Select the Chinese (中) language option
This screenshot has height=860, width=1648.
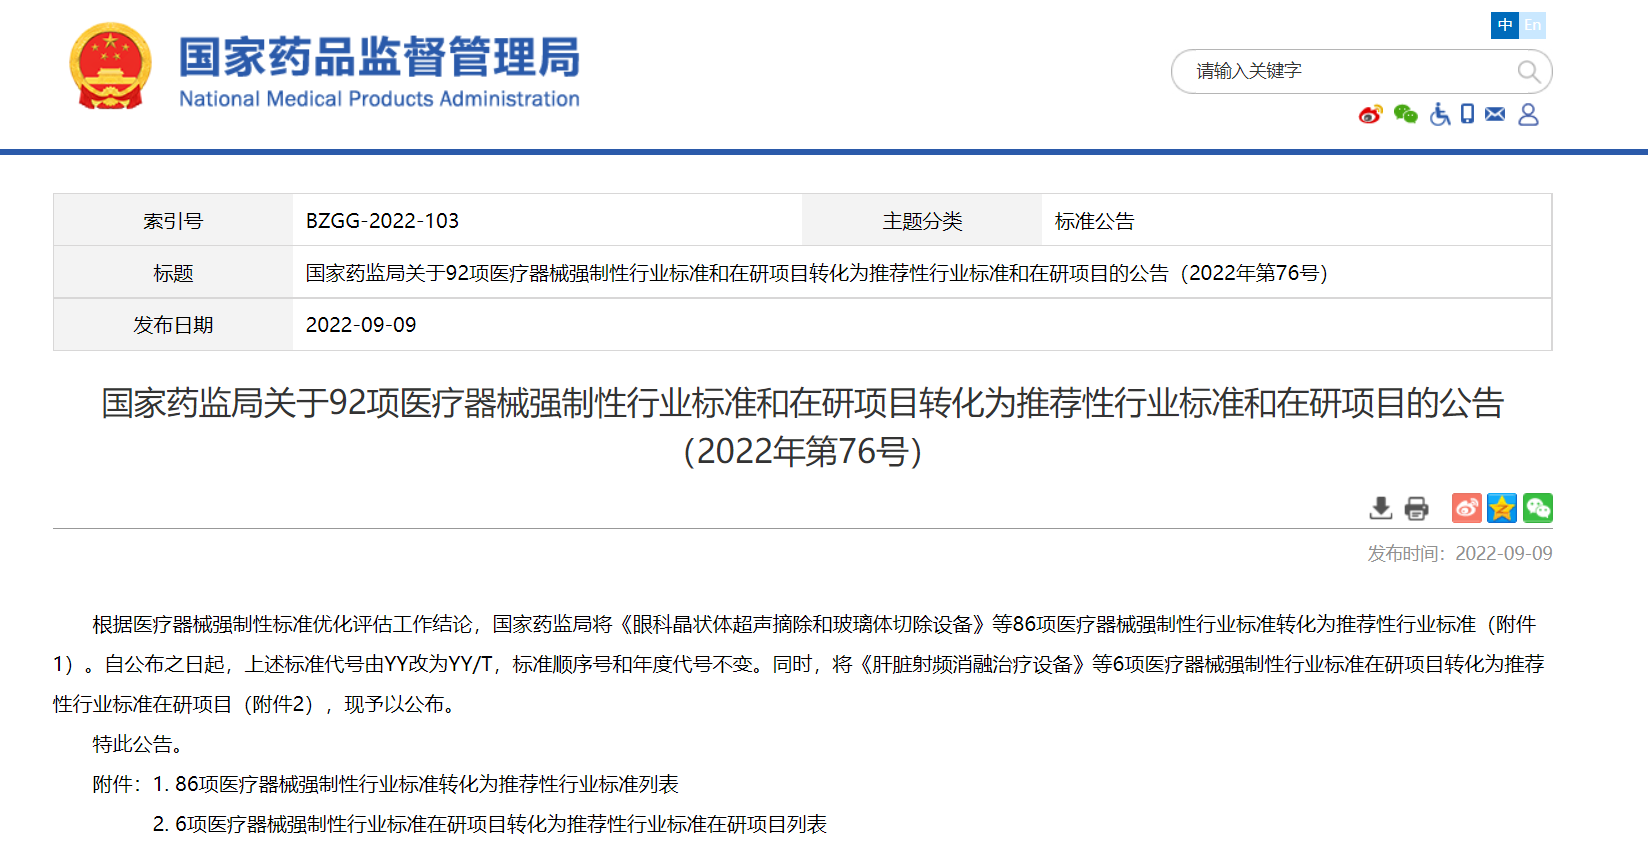tap(1504, 25)
